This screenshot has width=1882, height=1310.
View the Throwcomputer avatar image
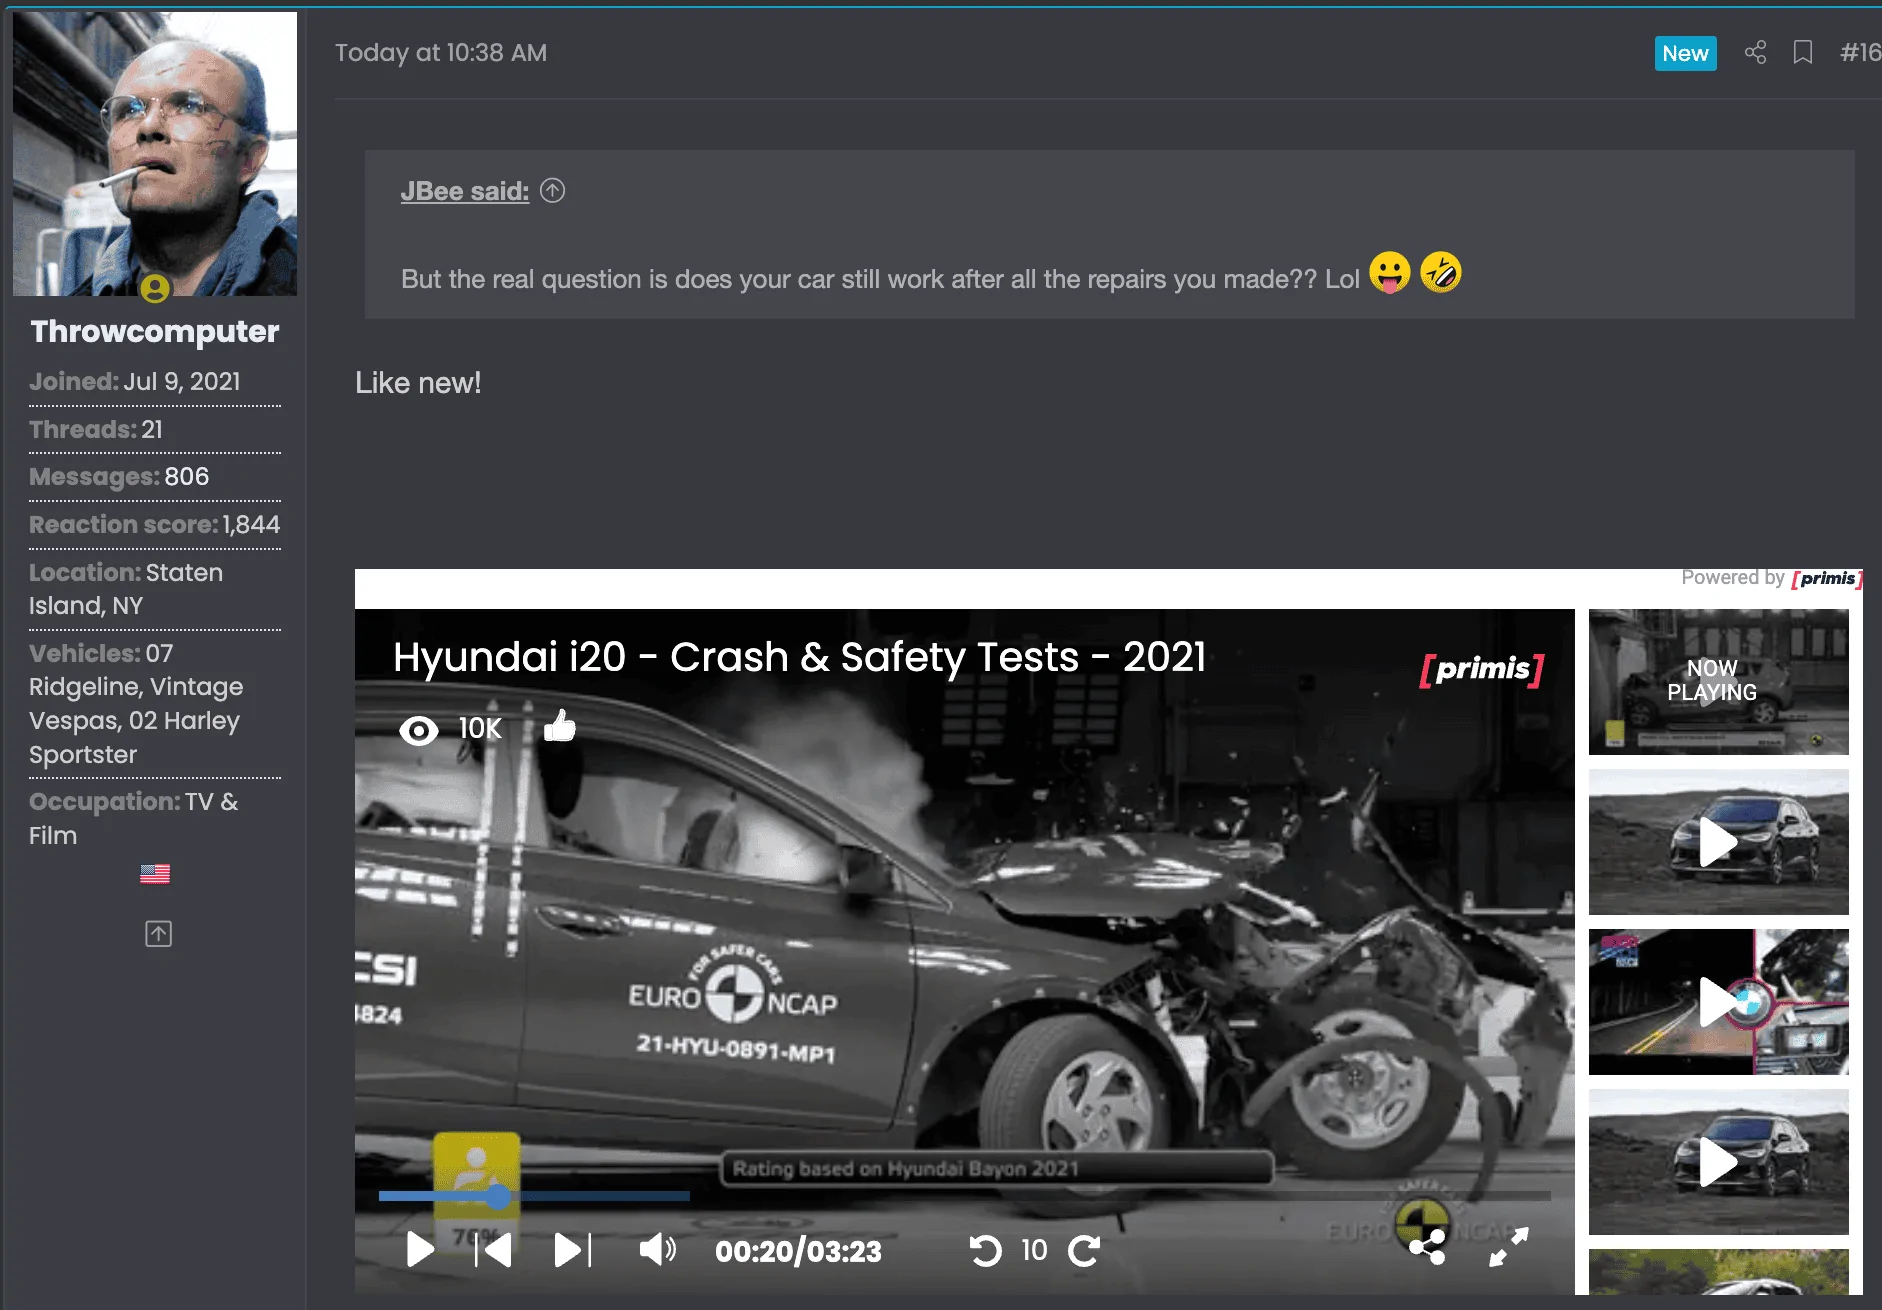[x=155, y=154]
